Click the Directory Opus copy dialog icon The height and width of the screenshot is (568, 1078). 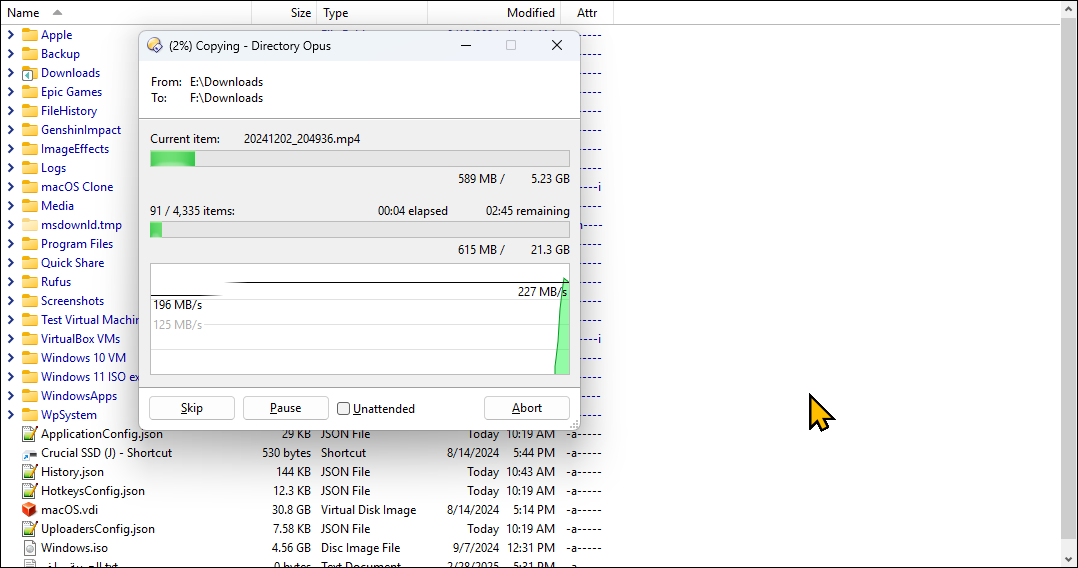point(154,45)
